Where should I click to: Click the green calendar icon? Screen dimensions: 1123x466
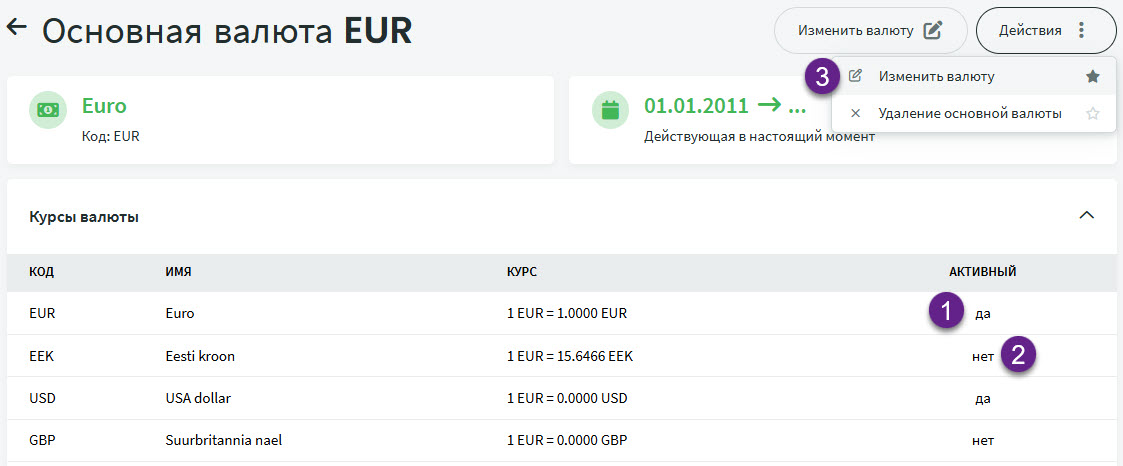610,110
